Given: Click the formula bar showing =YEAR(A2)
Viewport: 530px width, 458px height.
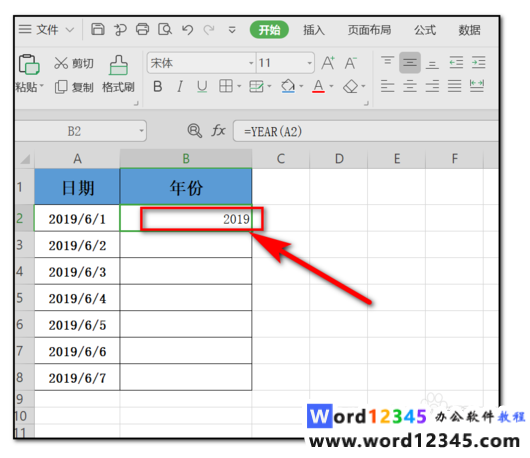Looking at the screenshot, I should tap(366, 131).
